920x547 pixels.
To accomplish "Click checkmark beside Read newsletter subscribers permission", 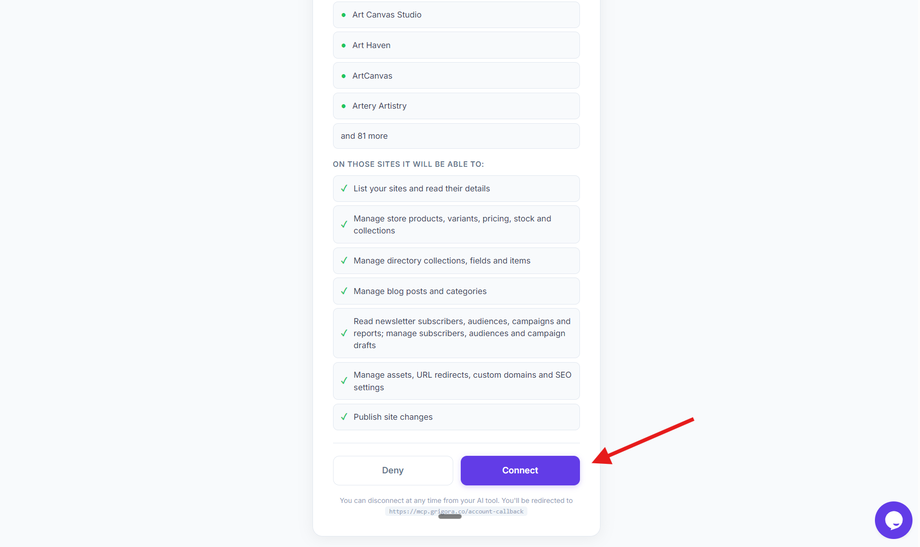I will pyautogui.click(x=344, y=333).
